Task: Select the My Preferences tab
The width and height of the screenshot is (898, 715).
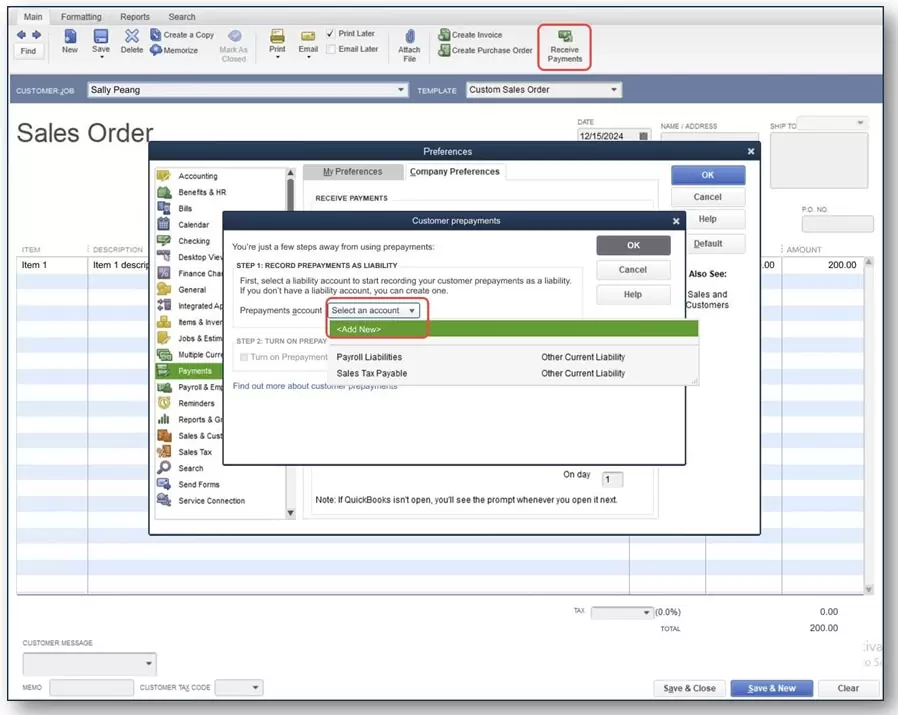Action: pyautogui.click(x=352, y=172)
